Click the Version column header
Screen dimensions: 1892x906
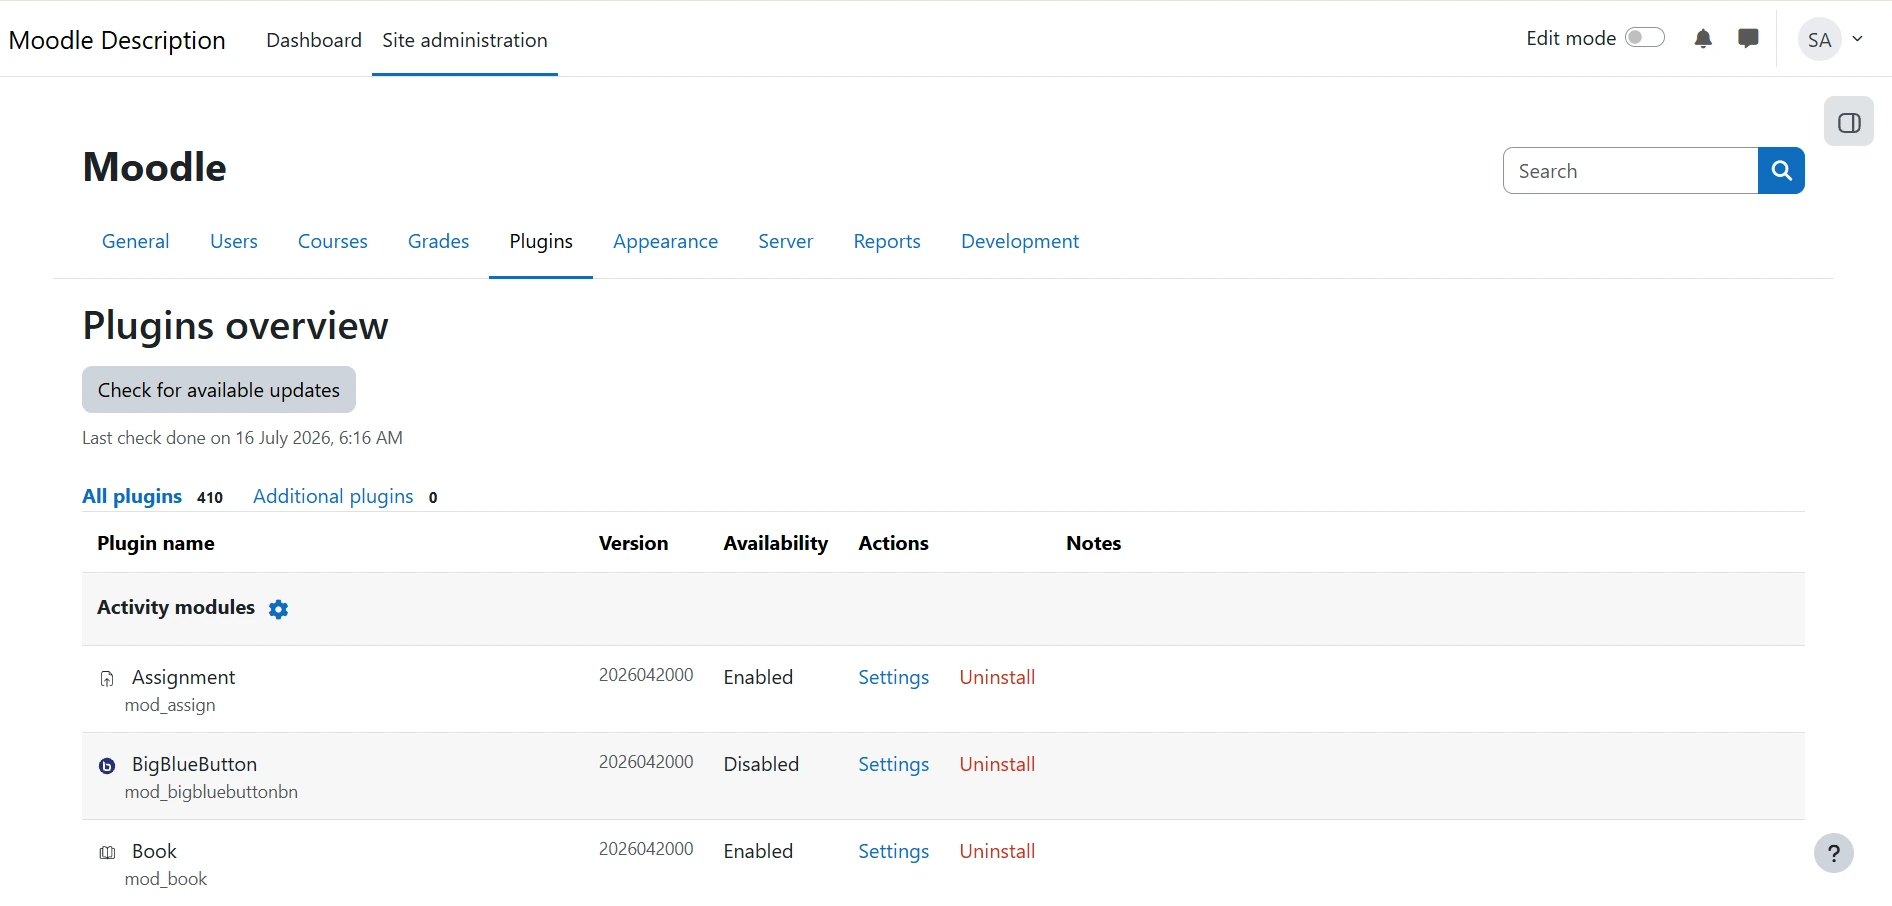tap(633, 543)
